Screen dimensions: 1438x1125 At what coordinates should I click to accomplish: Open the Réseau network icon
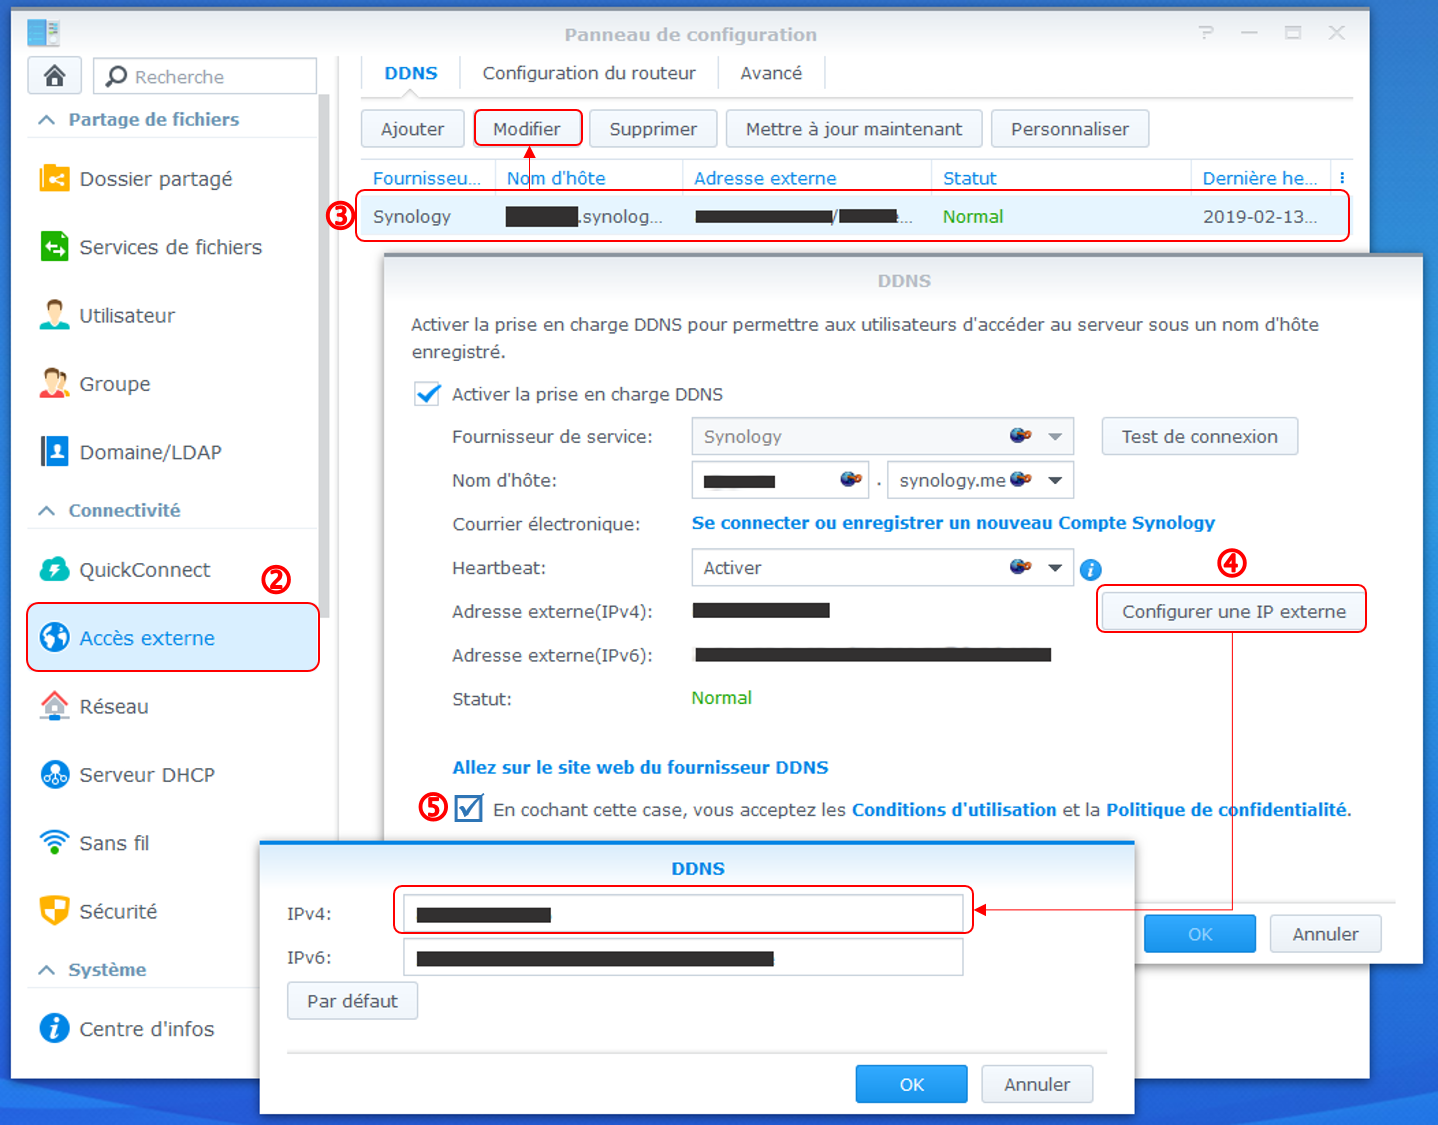[x=54, y=706]
